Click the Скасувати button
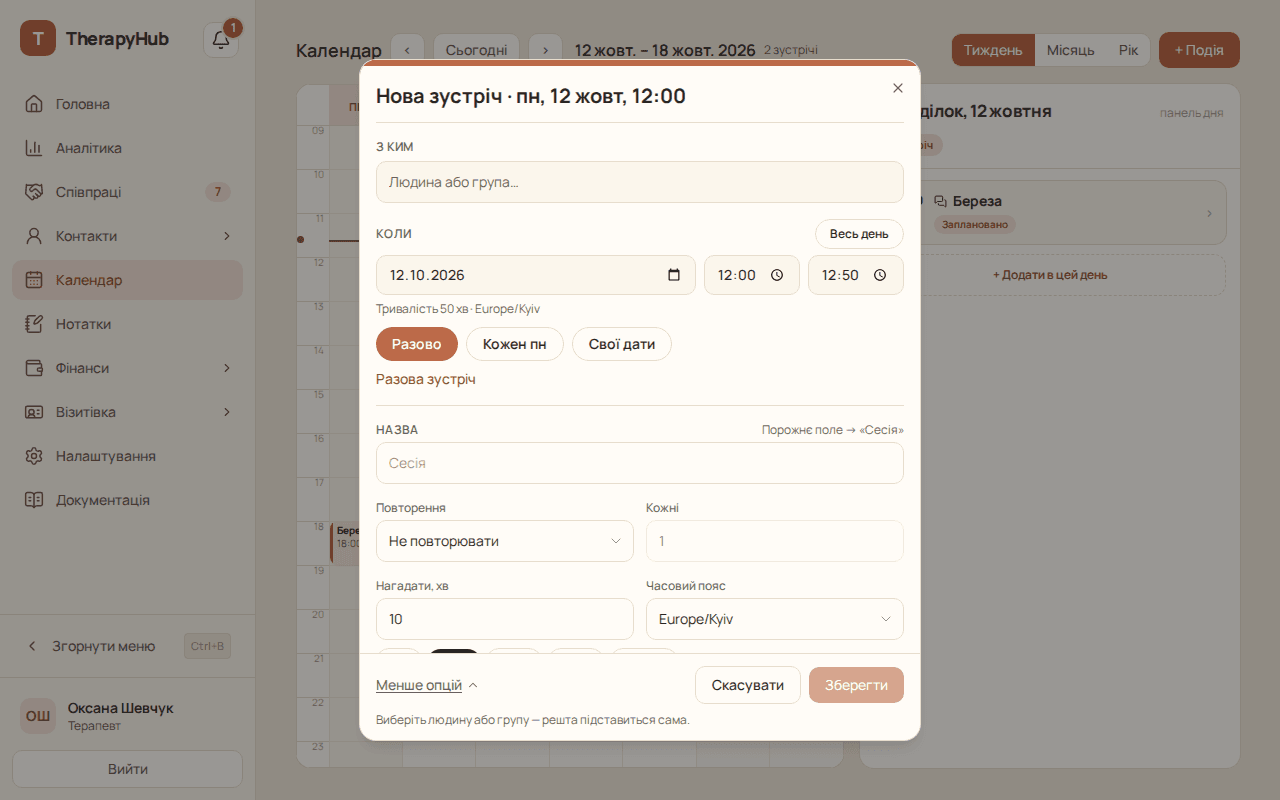1280x800 pixels. pos(748,685)
